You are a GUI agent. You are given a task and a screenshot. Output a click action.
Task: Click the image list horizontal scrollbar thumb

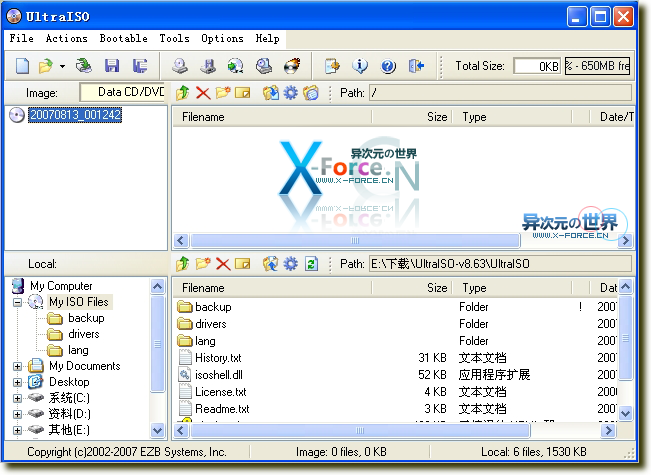pyautogui.click(x=355, y=240)
